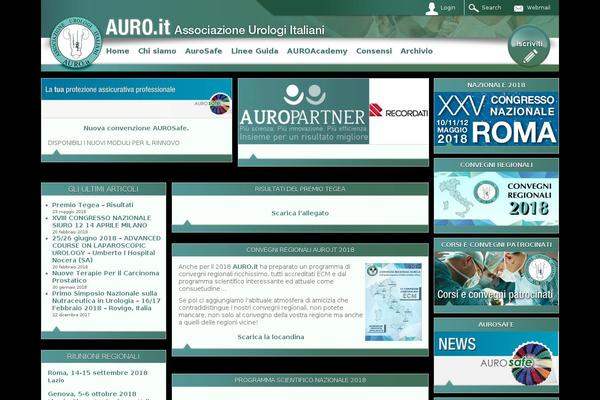
Task: Click the Gli ultimi articoli heading
Action: point(103,189)
